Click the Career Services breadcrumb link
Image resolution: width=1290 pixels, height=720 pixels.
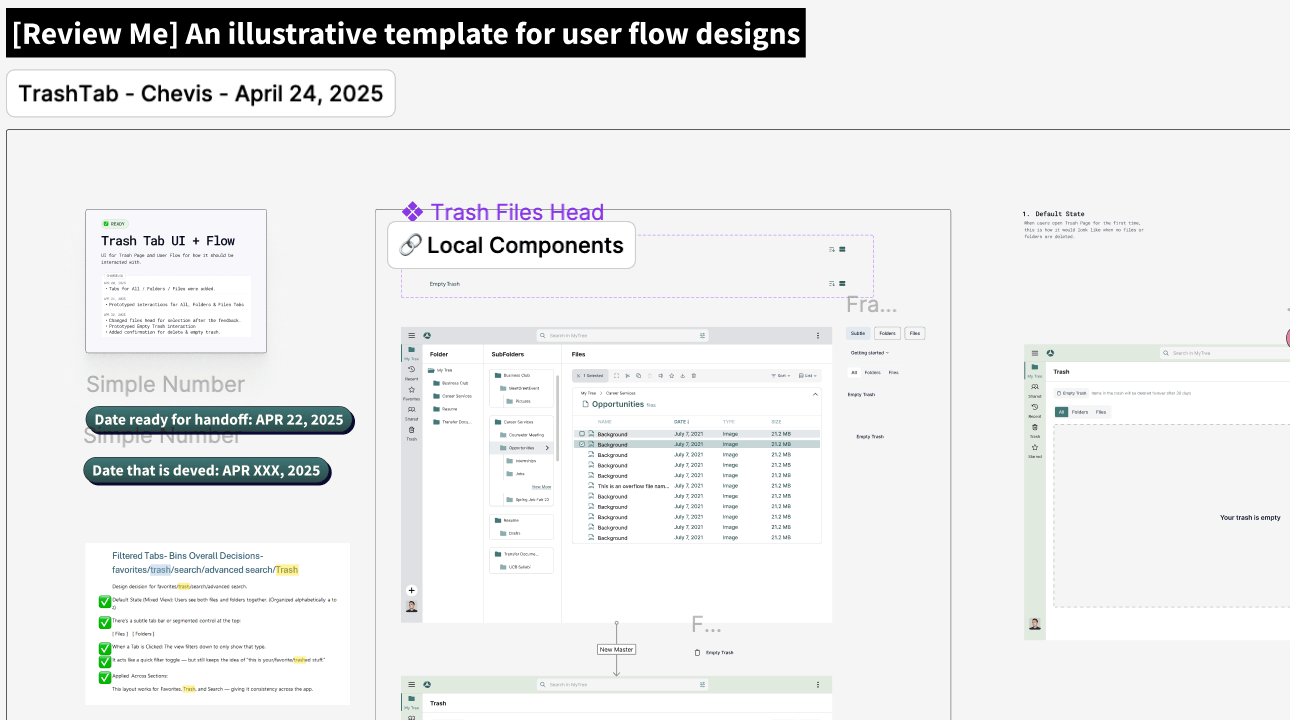(620, 393)
